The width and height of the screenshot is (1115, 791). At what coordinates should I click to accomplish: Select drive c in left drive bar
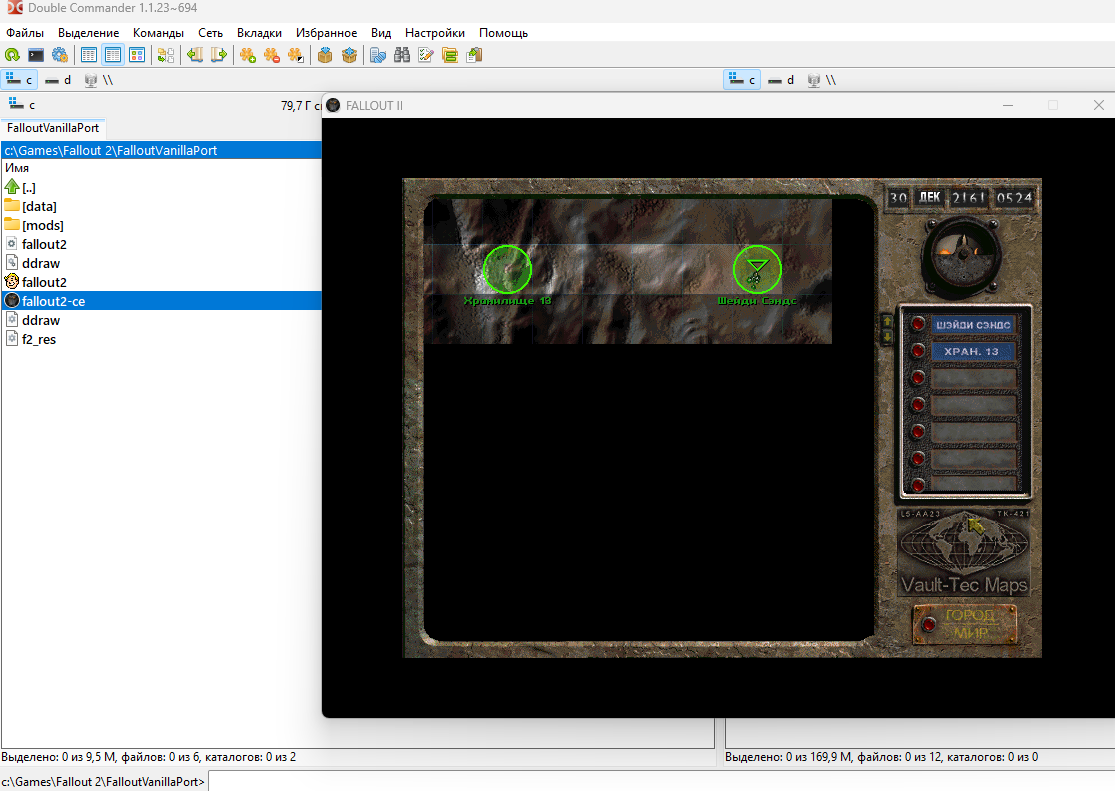pyautogui.click(x=20, y=80)
